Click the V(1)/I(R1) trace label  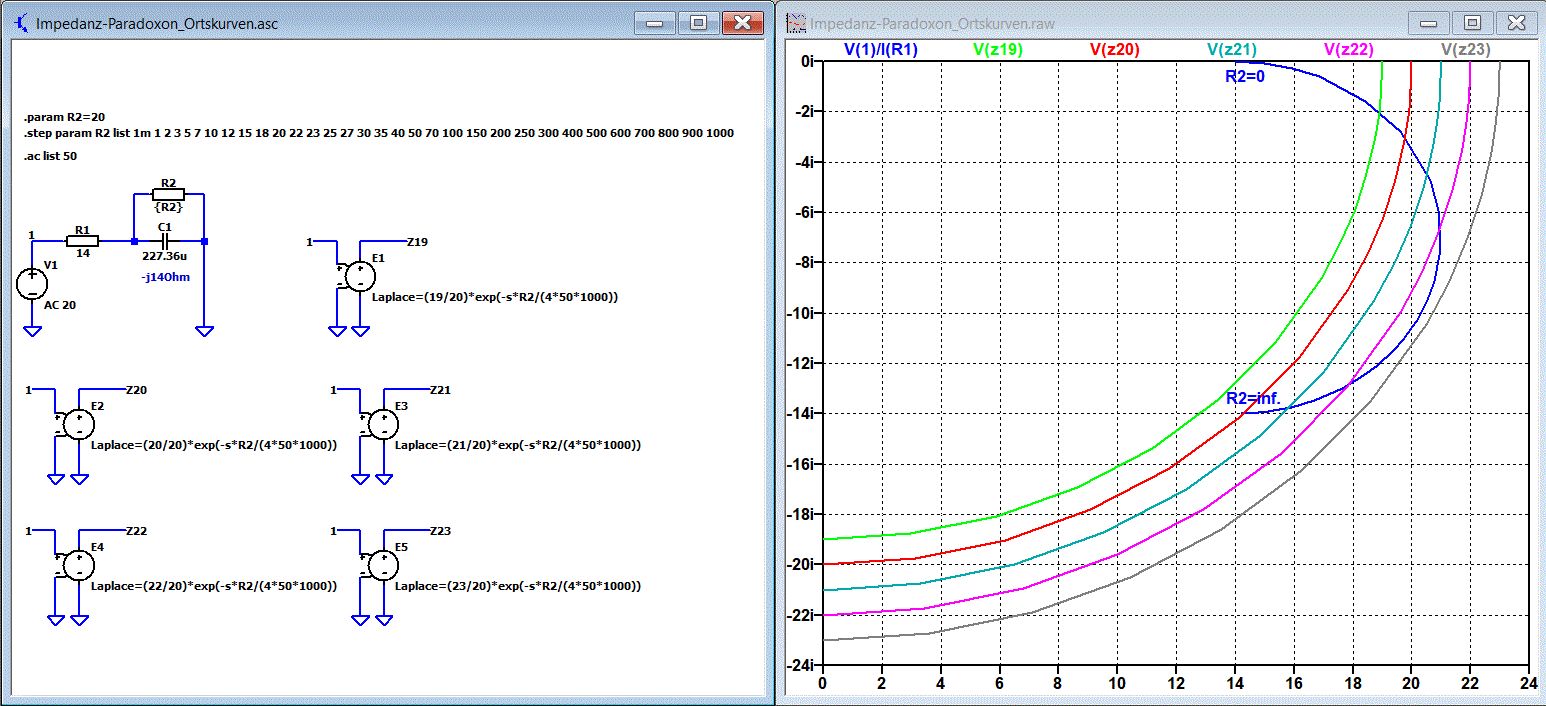[881, 49]
